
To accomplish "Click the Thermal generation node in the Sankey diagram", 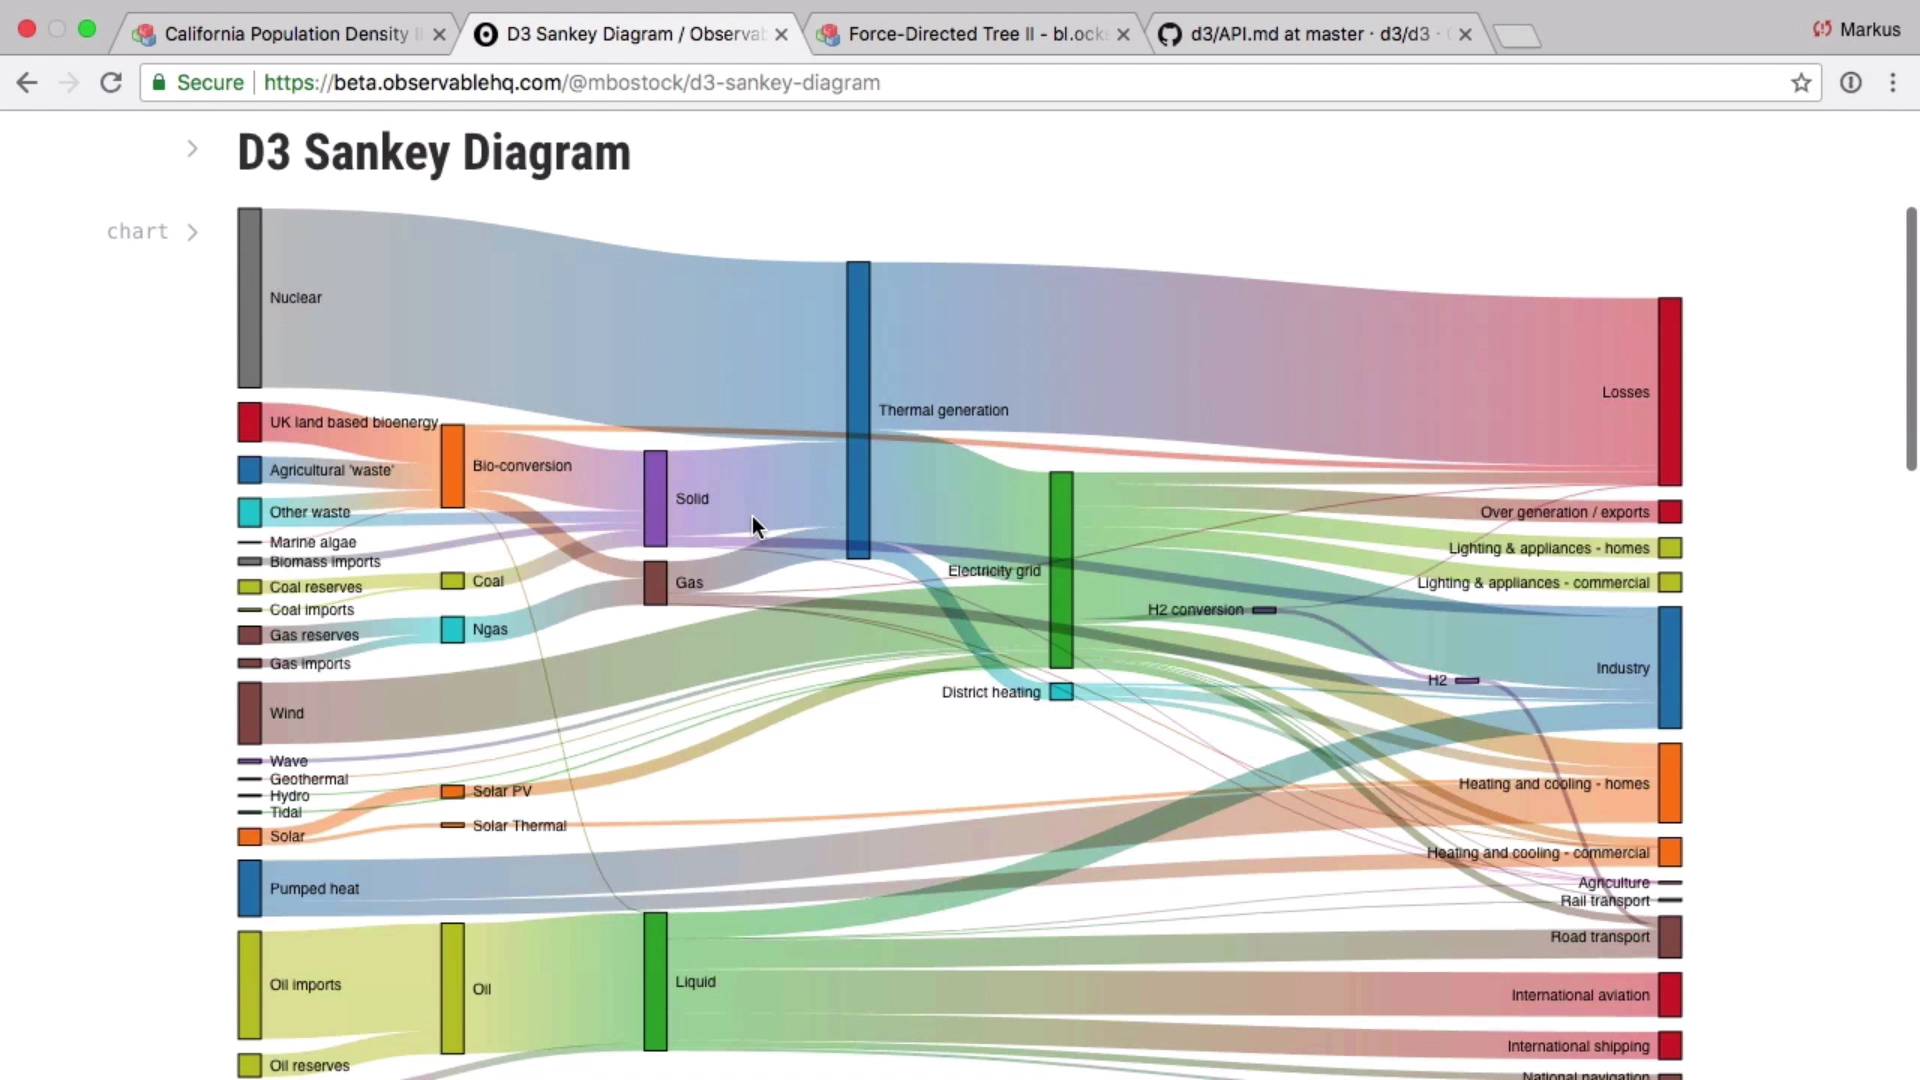I will 857,410.
